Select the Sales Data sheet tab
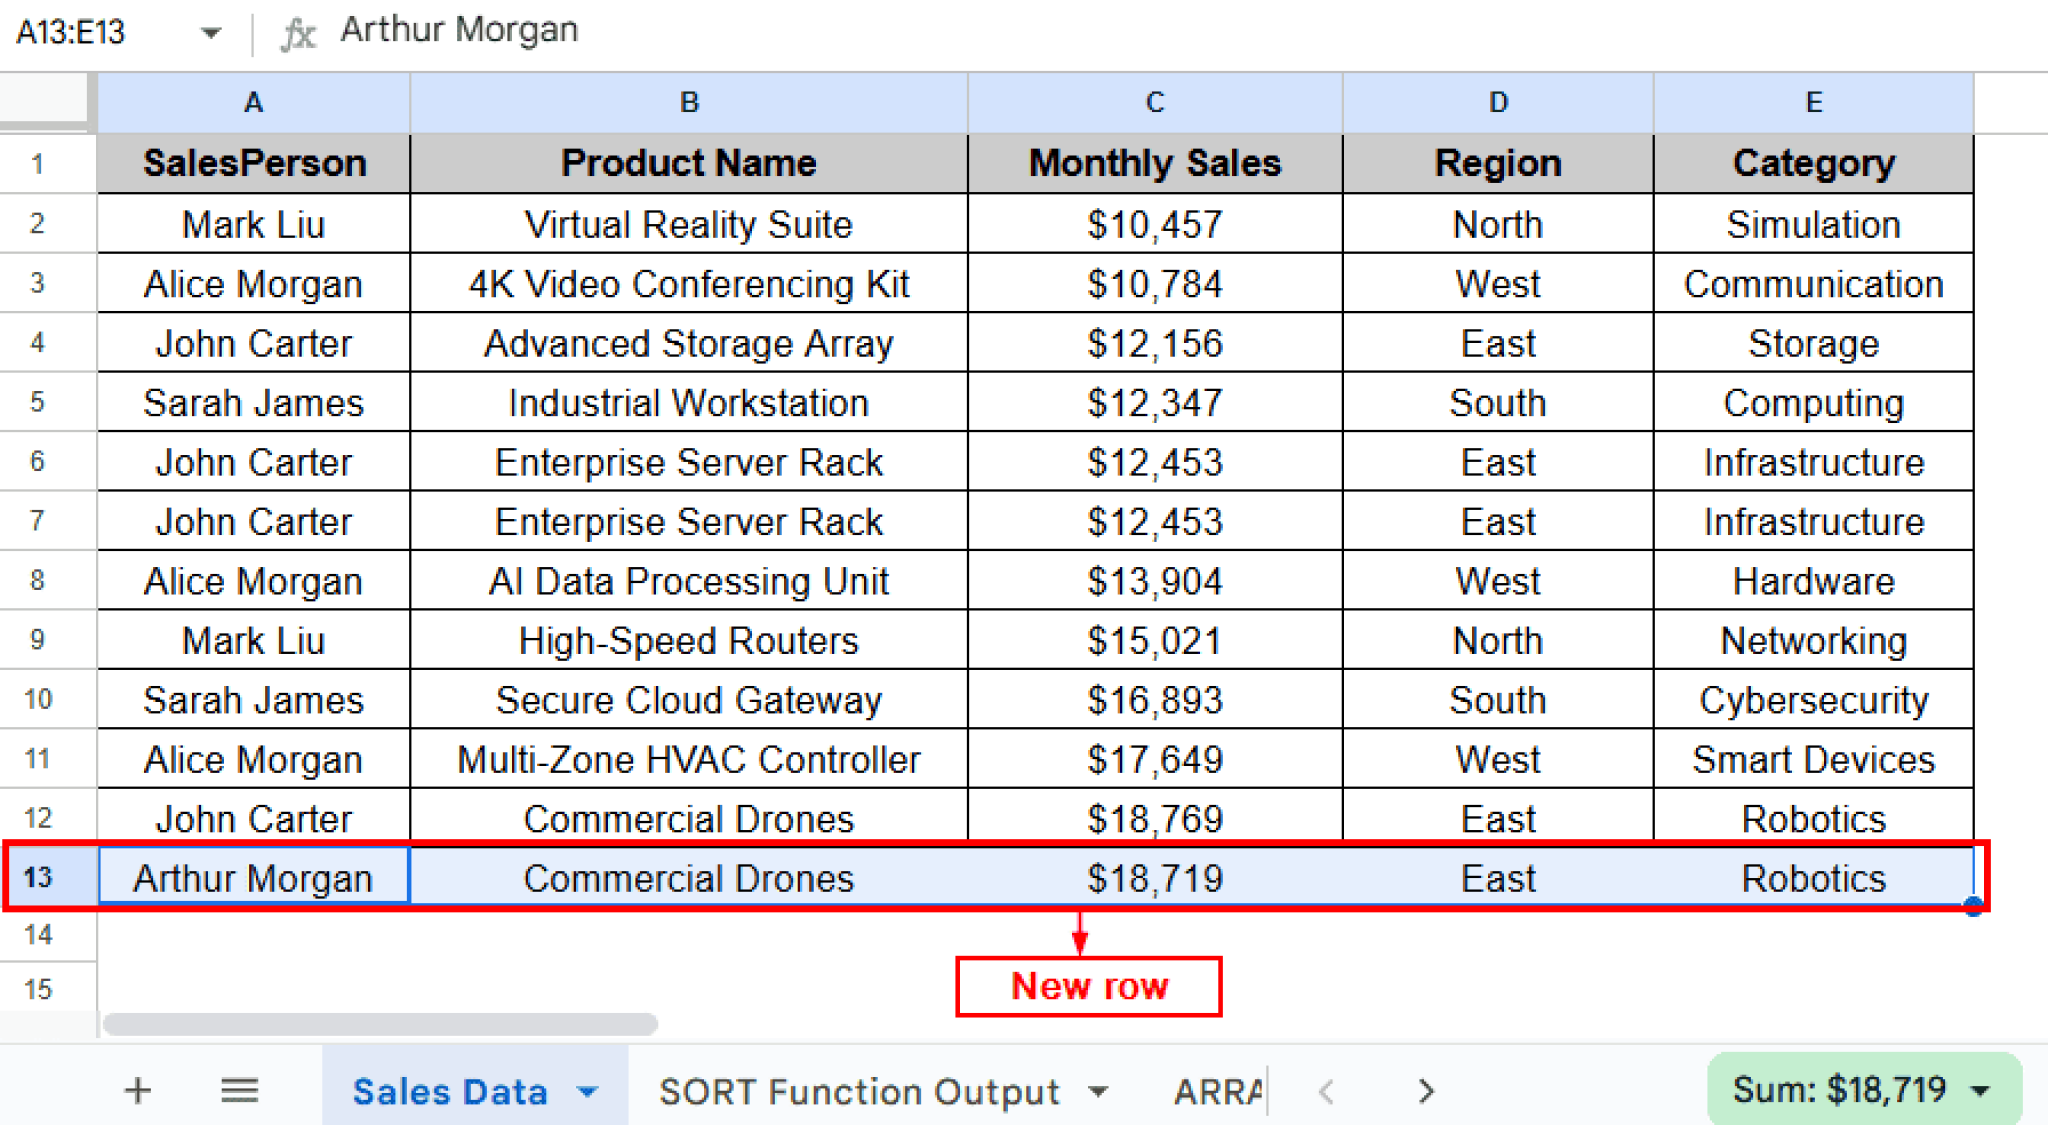Image resolution: width=2048 pixels, height=1125 pixels. point(451,1090)
